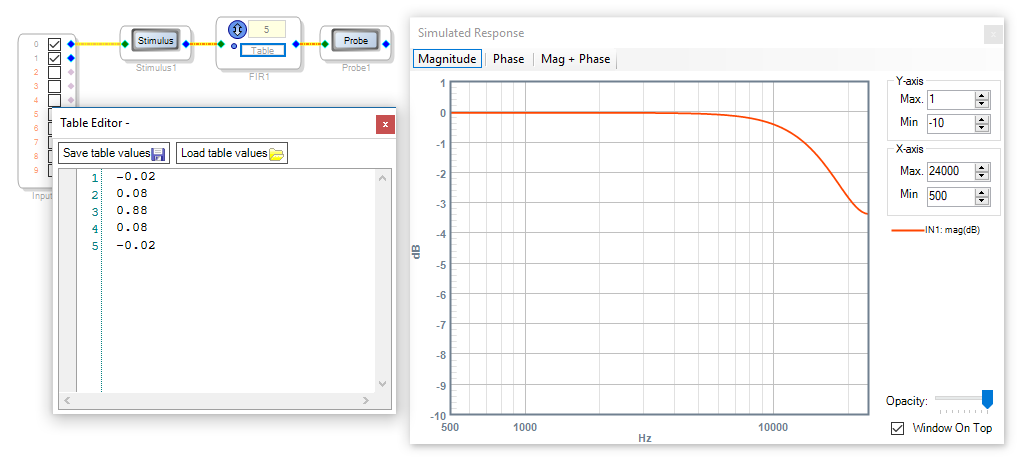Viewport: 1024px width, 470px height.
Task: Click channel 2 inactive output pin on Input block
Action: (x=71, y=72)
